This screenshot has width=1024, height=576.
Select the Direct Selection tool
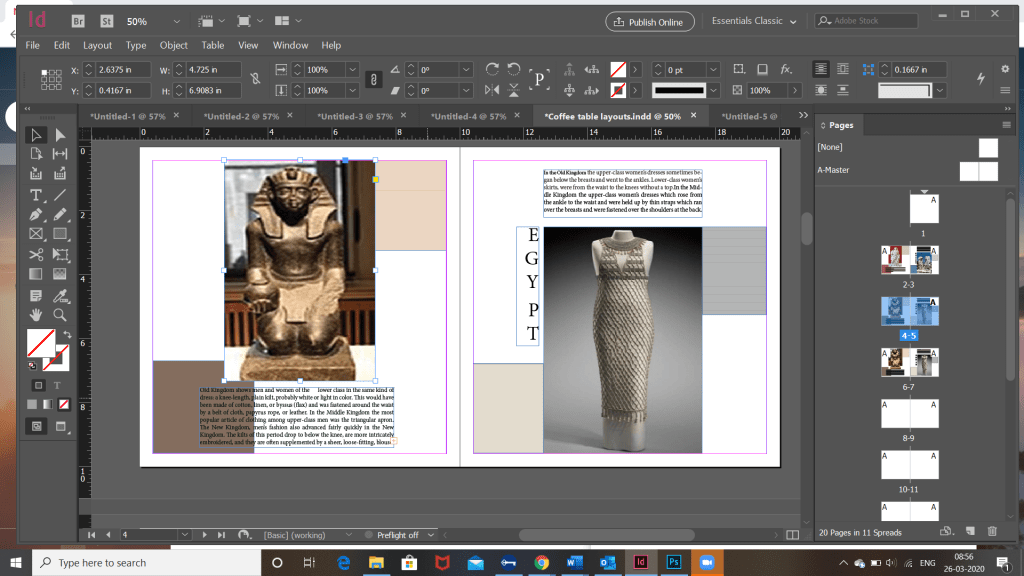pos(60,135)
